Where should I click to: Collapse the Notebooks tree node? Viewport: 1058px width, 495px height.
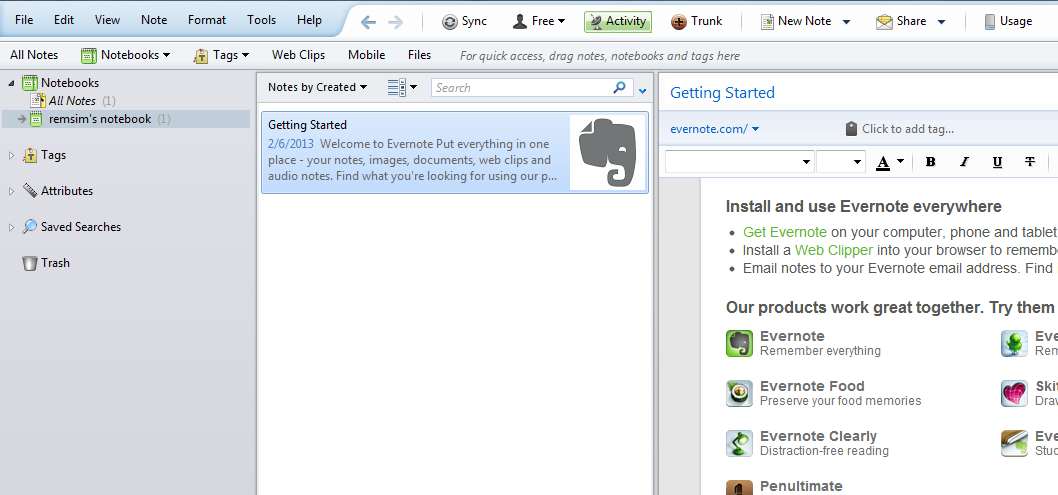[11, 83]
